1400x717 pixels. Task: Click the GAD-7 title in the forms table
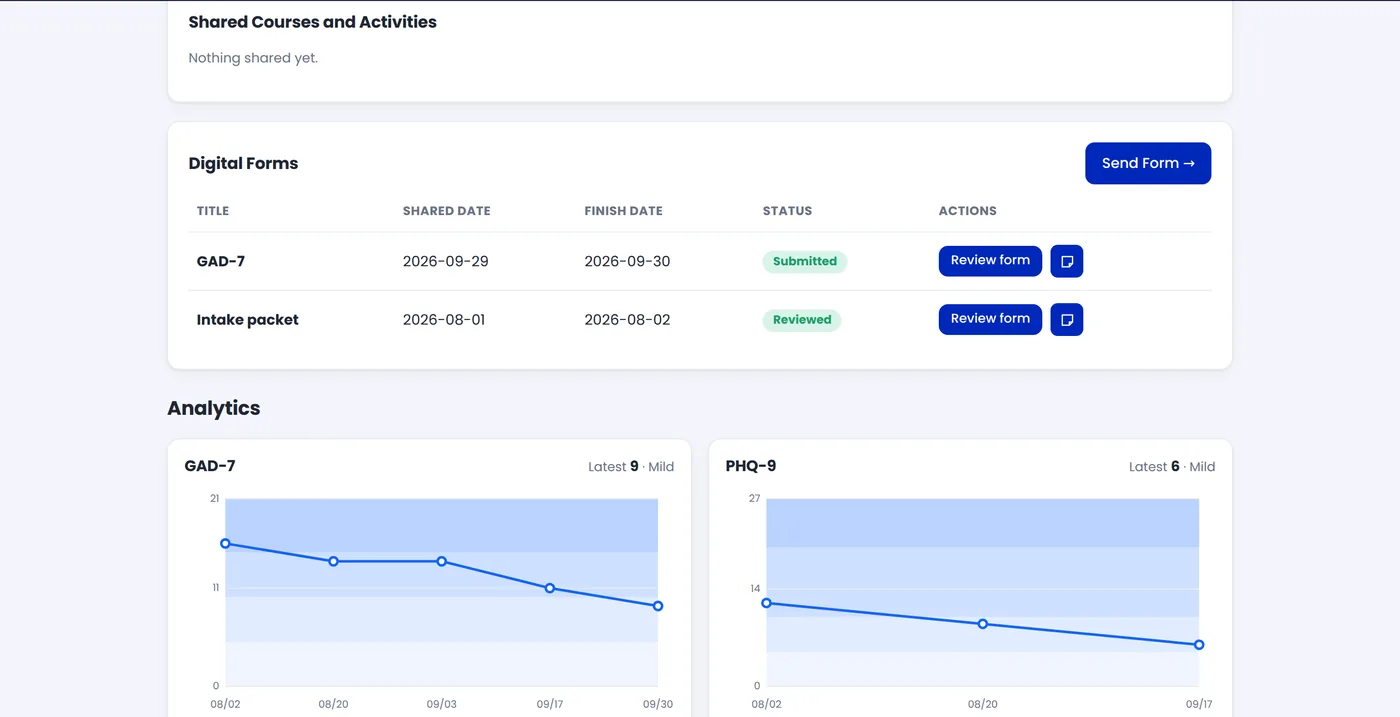point(221,262)
